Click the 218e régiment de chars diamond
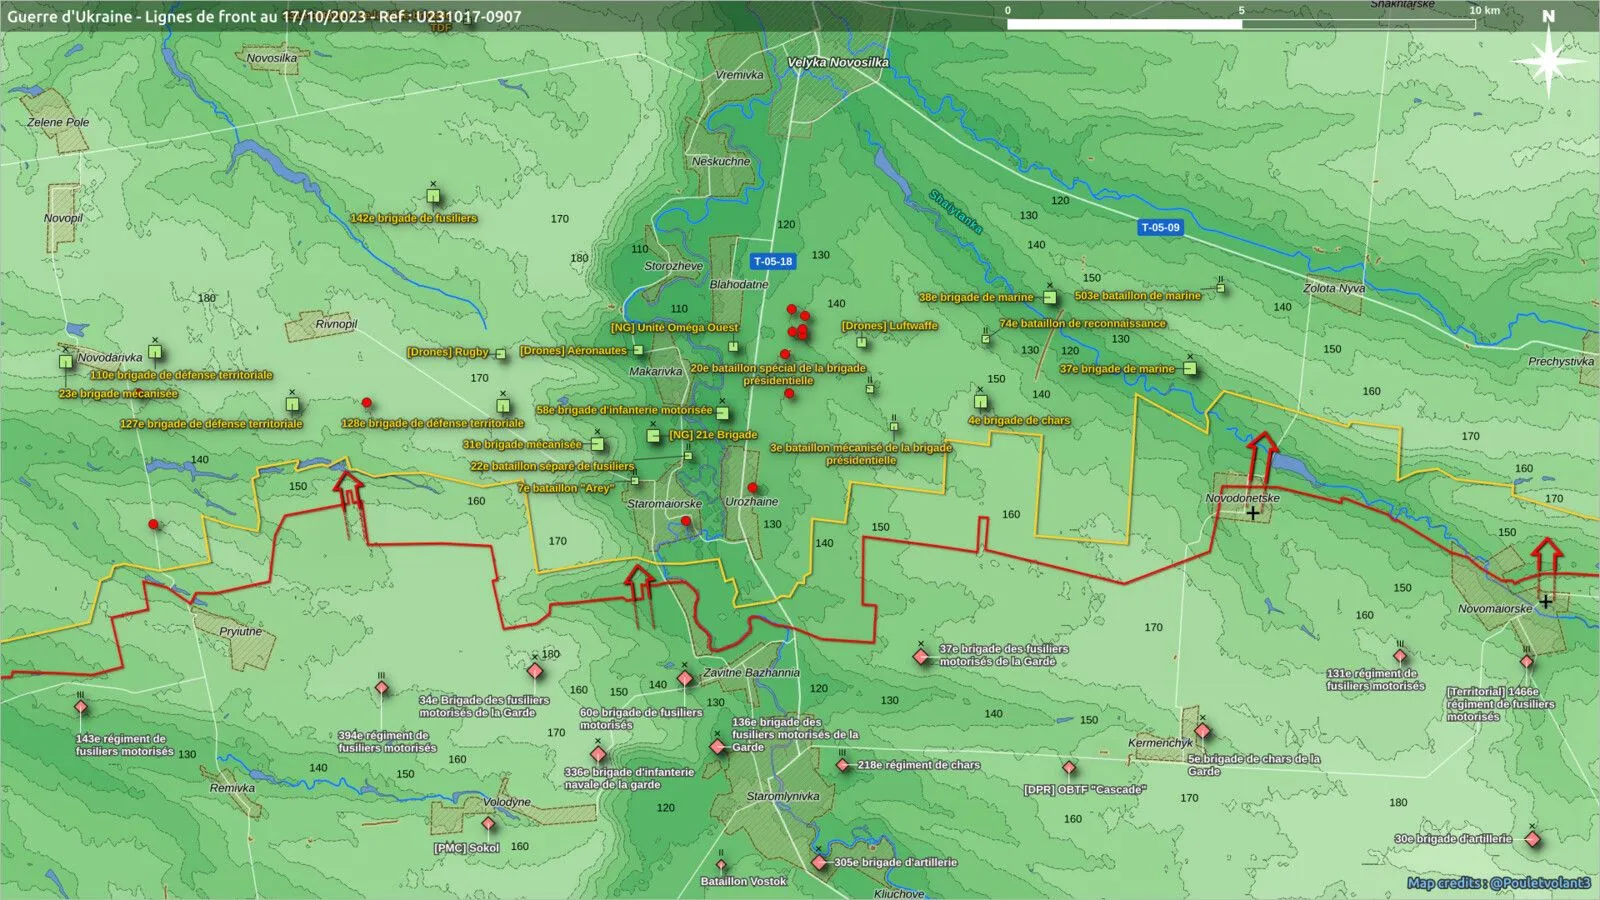Screen dimensions: 1600x900 click(843, 765)
